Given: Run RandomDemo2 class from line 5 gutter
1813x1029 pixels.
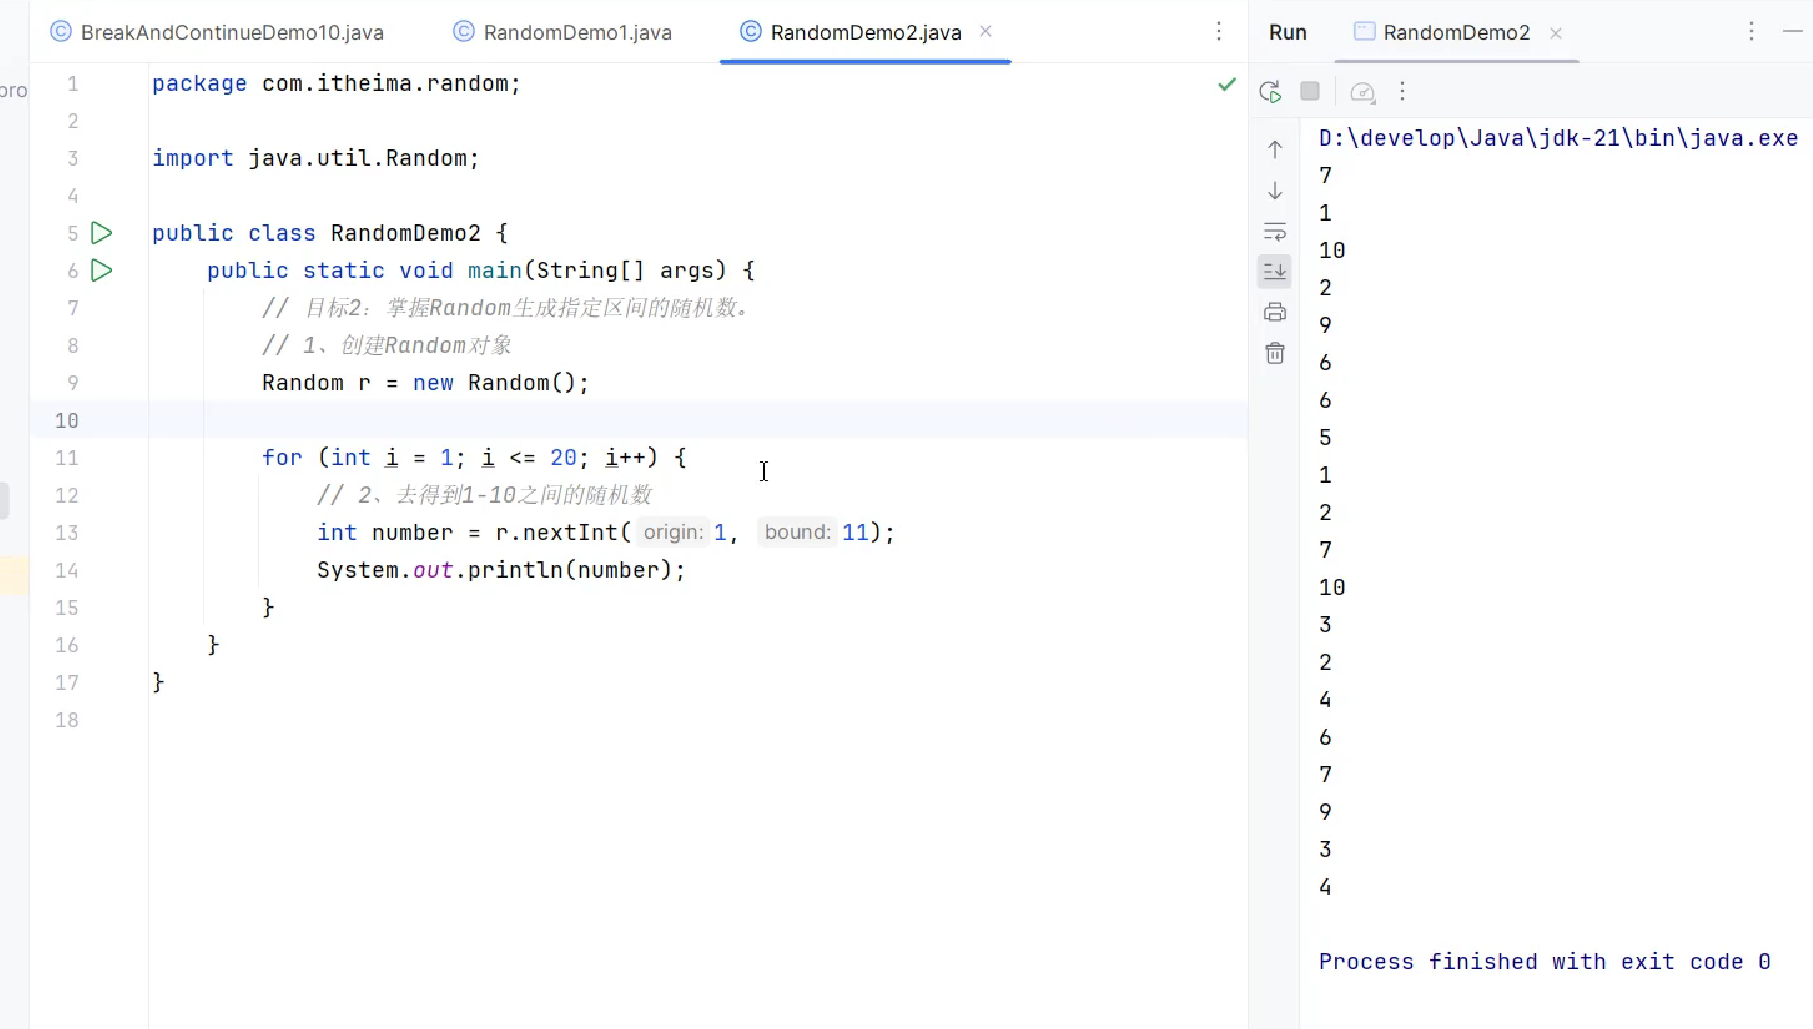Looking at the screenshot, I should pyautogui.click(x=101, y=233).
